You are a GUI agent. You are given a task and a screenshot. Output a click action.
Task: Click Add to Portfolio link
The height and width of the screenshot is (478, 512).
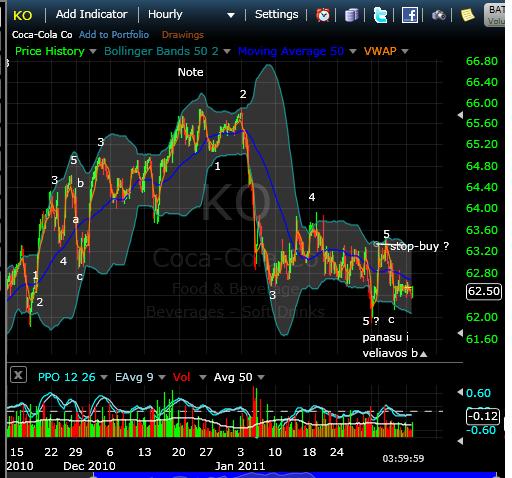(x=114, y=35)
